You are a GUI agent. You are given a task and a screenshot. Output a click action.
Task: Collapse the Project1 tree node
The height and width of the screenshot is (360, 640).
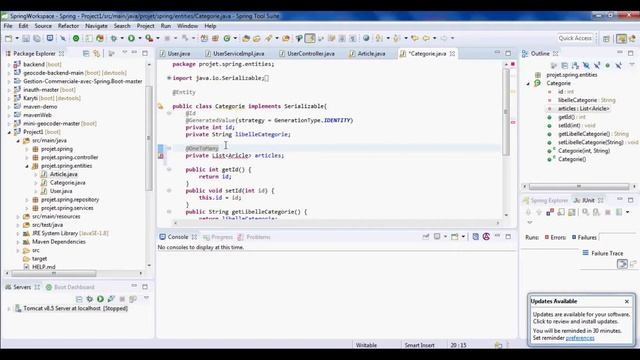click(x=9, y=132)
